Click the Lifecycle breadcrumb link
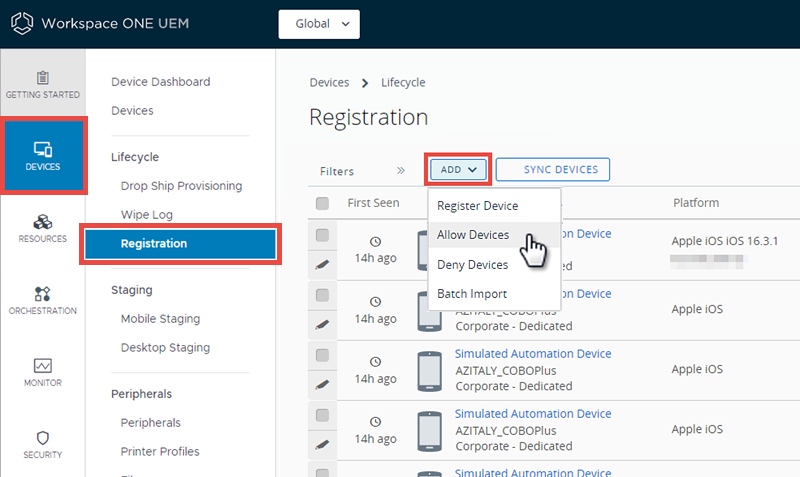The image size is (800, 477). pyautogui.click(x=403, y=83)
